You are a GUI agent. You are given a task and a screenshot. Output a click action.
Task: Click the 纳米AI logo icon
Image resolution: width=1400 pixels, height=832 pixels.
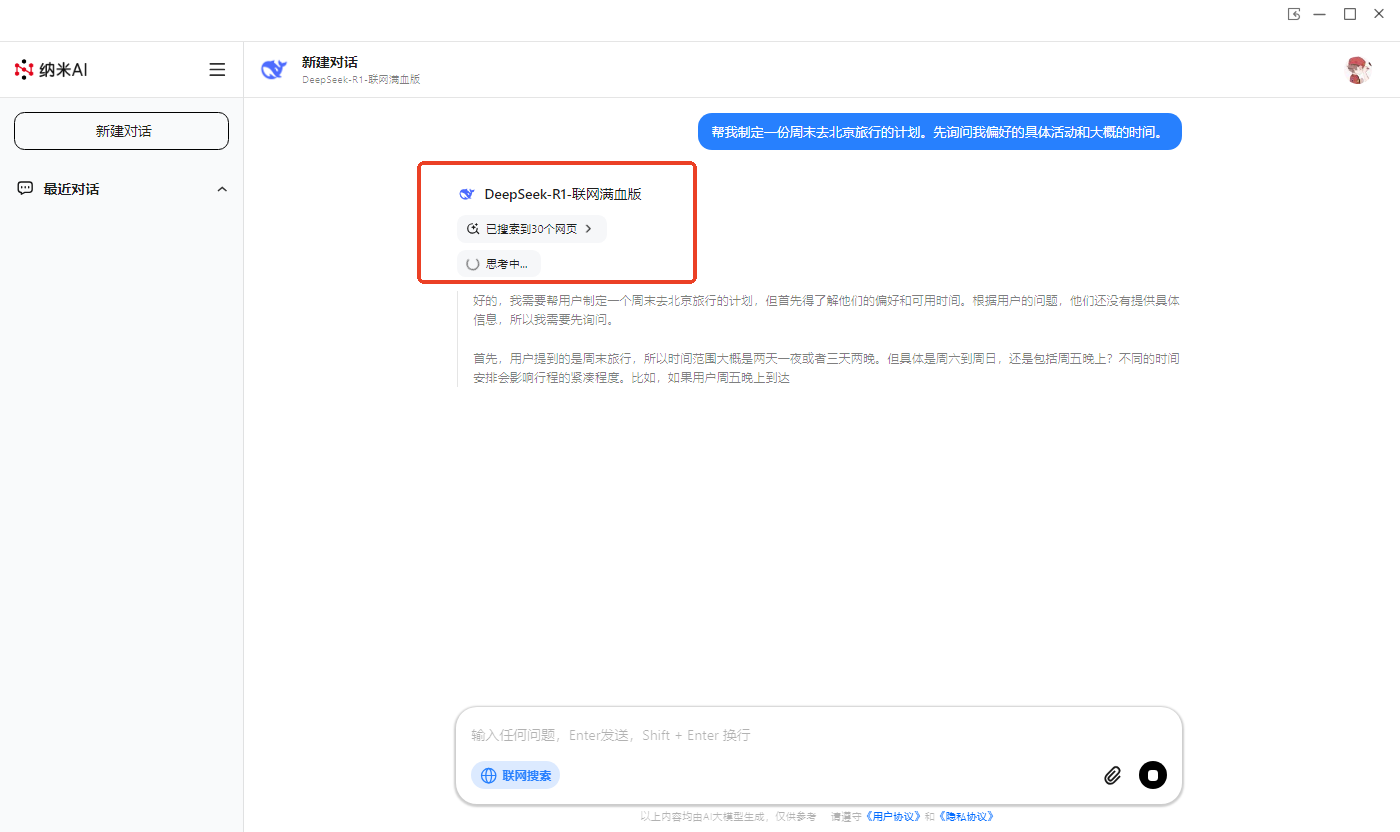click(x=24, y=70)
